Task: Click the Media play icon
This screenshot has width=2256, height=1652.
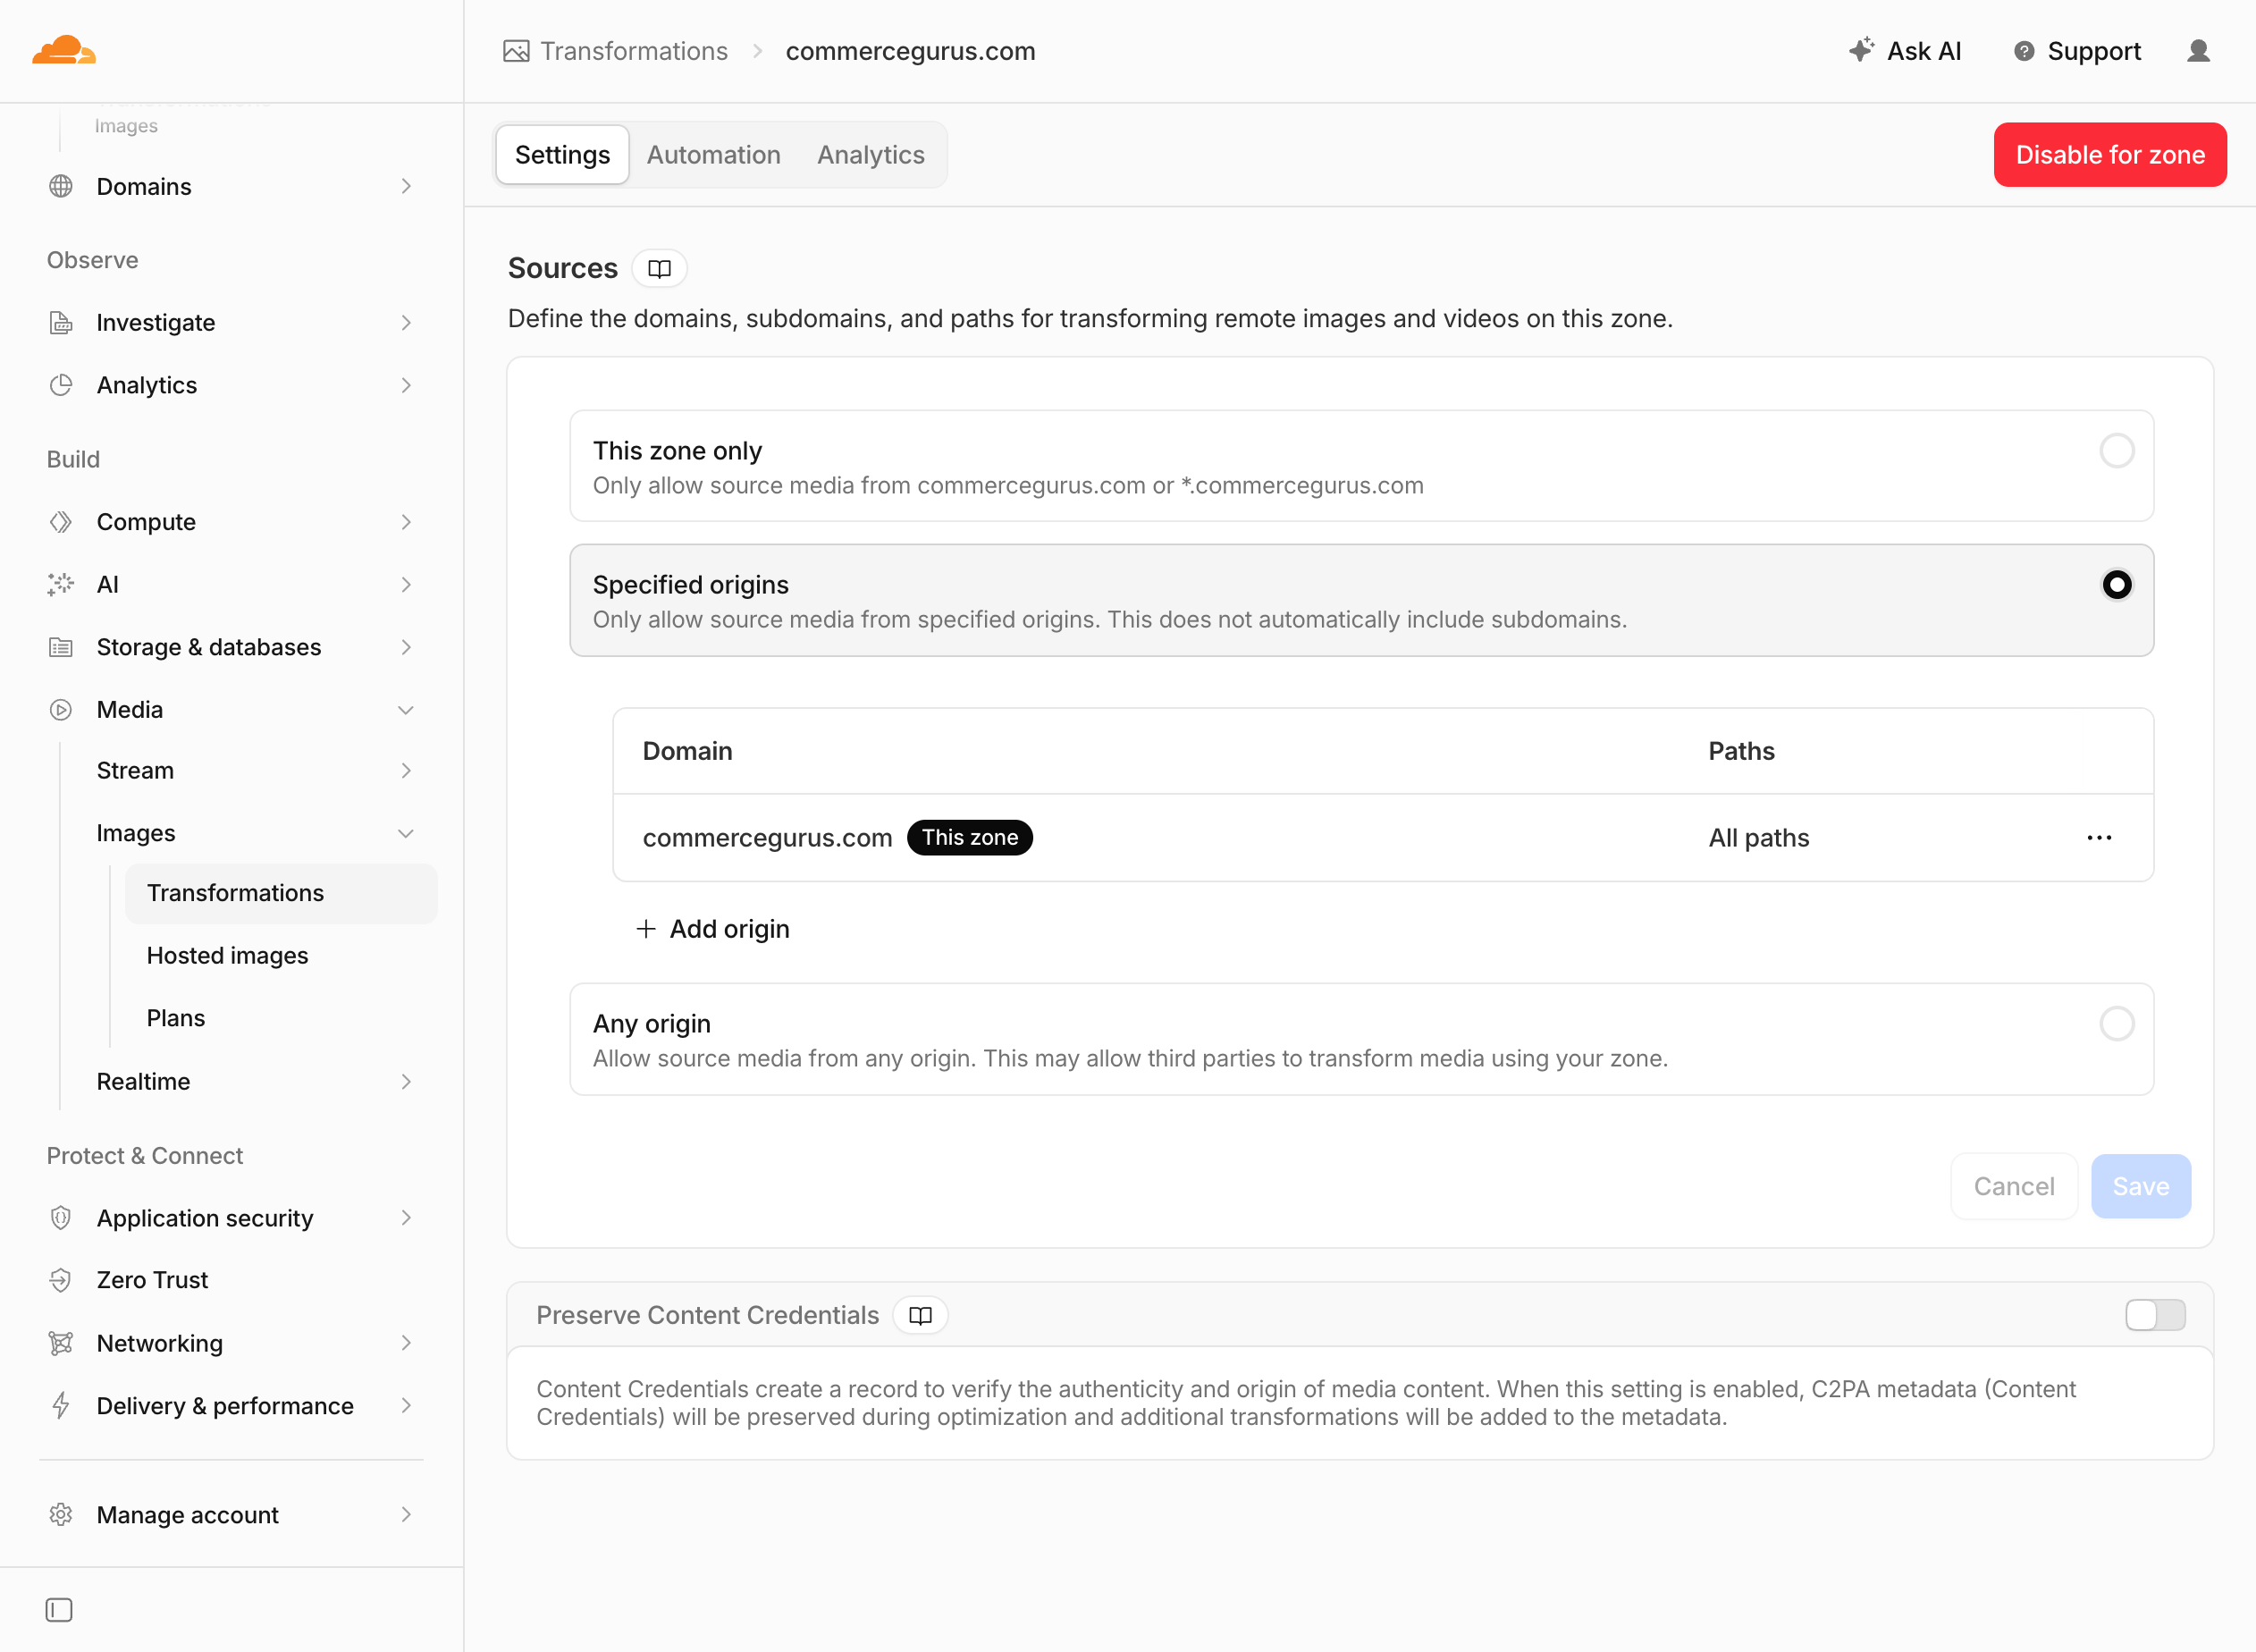Action: [61, 710]
